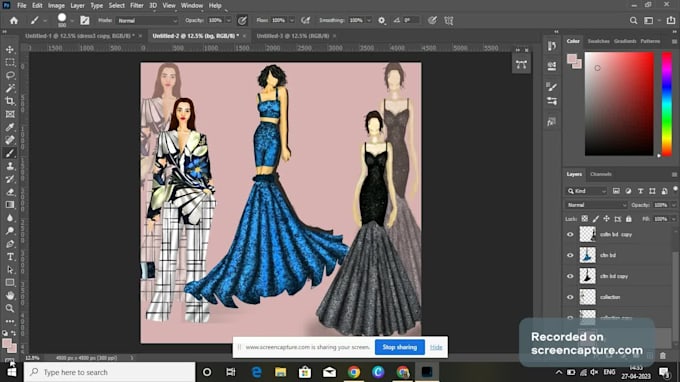The image size is (680, 382).
Task: Select the Horizontal Type tool
Action: click(10, 257)
